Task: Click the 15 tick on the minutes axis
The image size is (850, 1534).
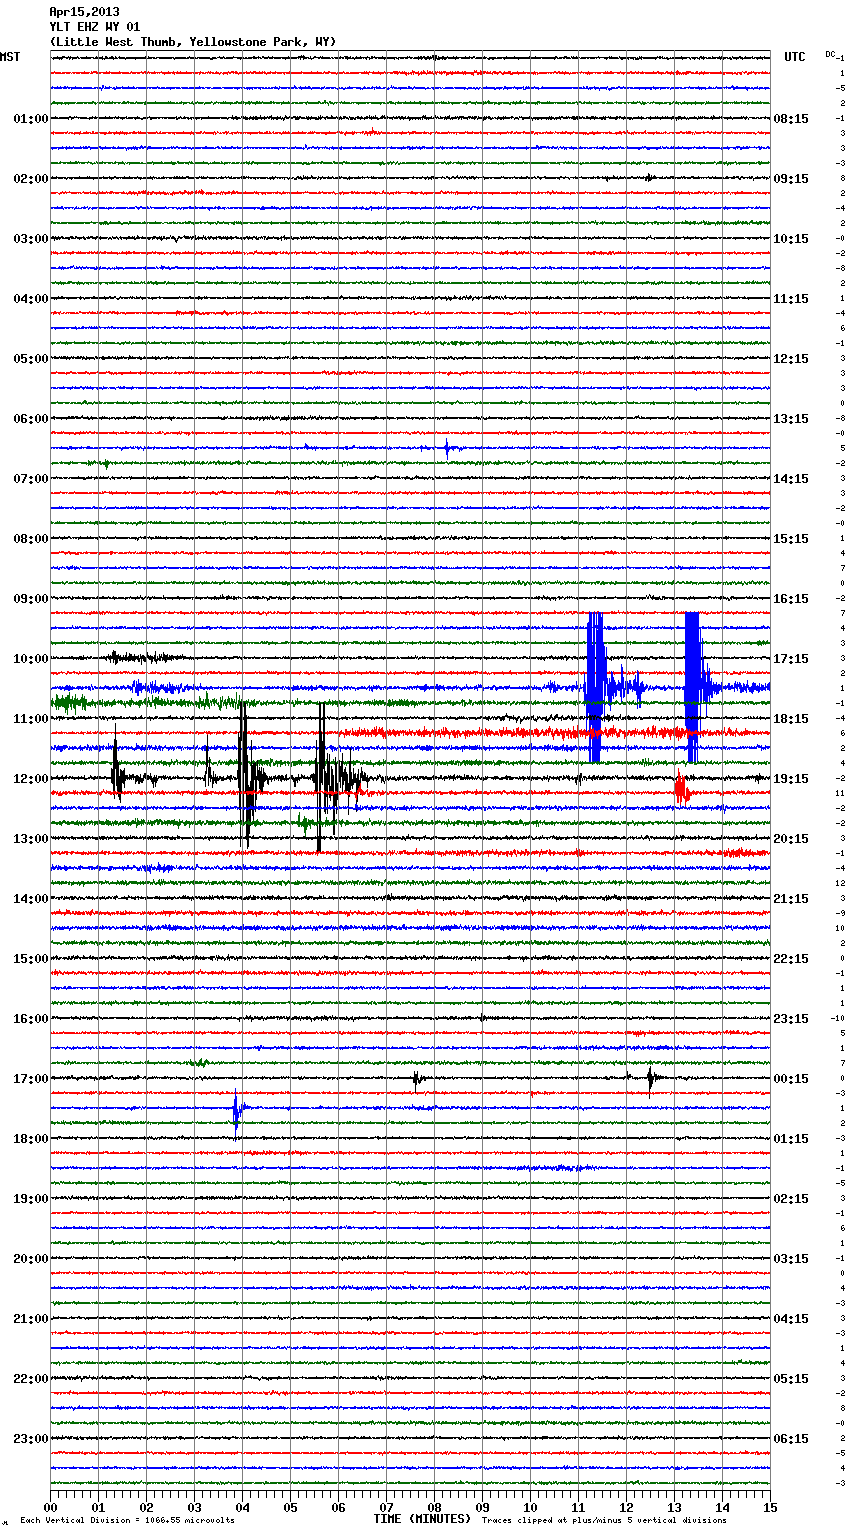Action: (x=770, y=1507)
